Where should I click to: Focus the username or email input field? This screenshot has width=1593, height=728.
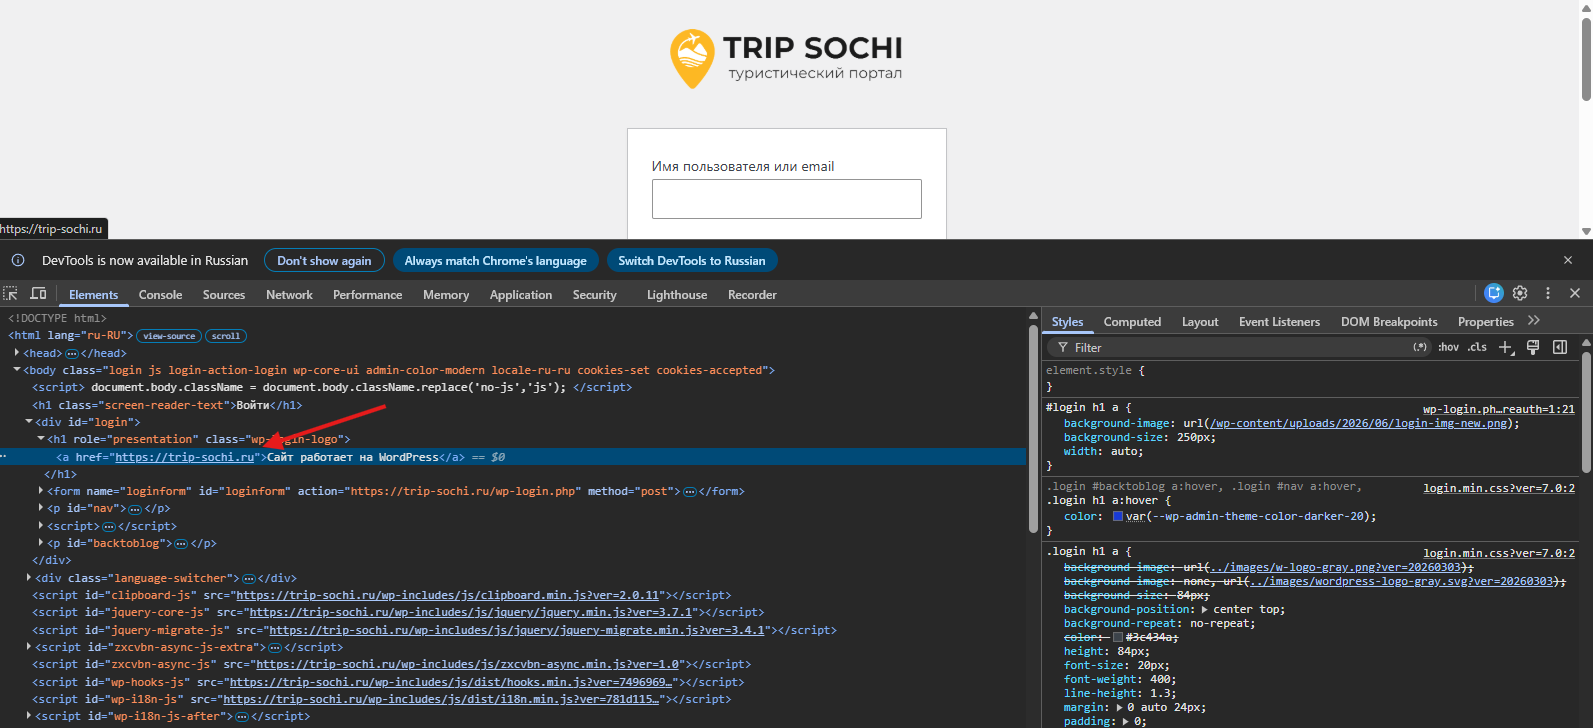click(x=787, y=199)
